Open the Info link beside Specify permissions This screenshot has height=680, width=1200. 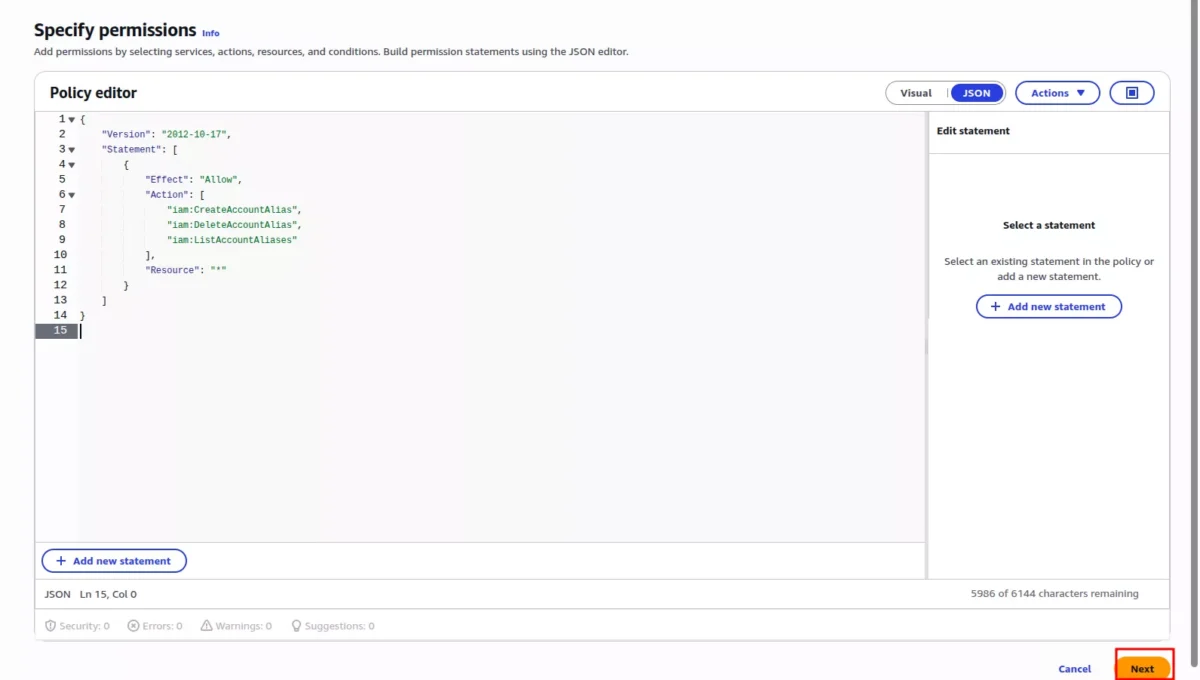pyautogui.click(x=210, y=33)
